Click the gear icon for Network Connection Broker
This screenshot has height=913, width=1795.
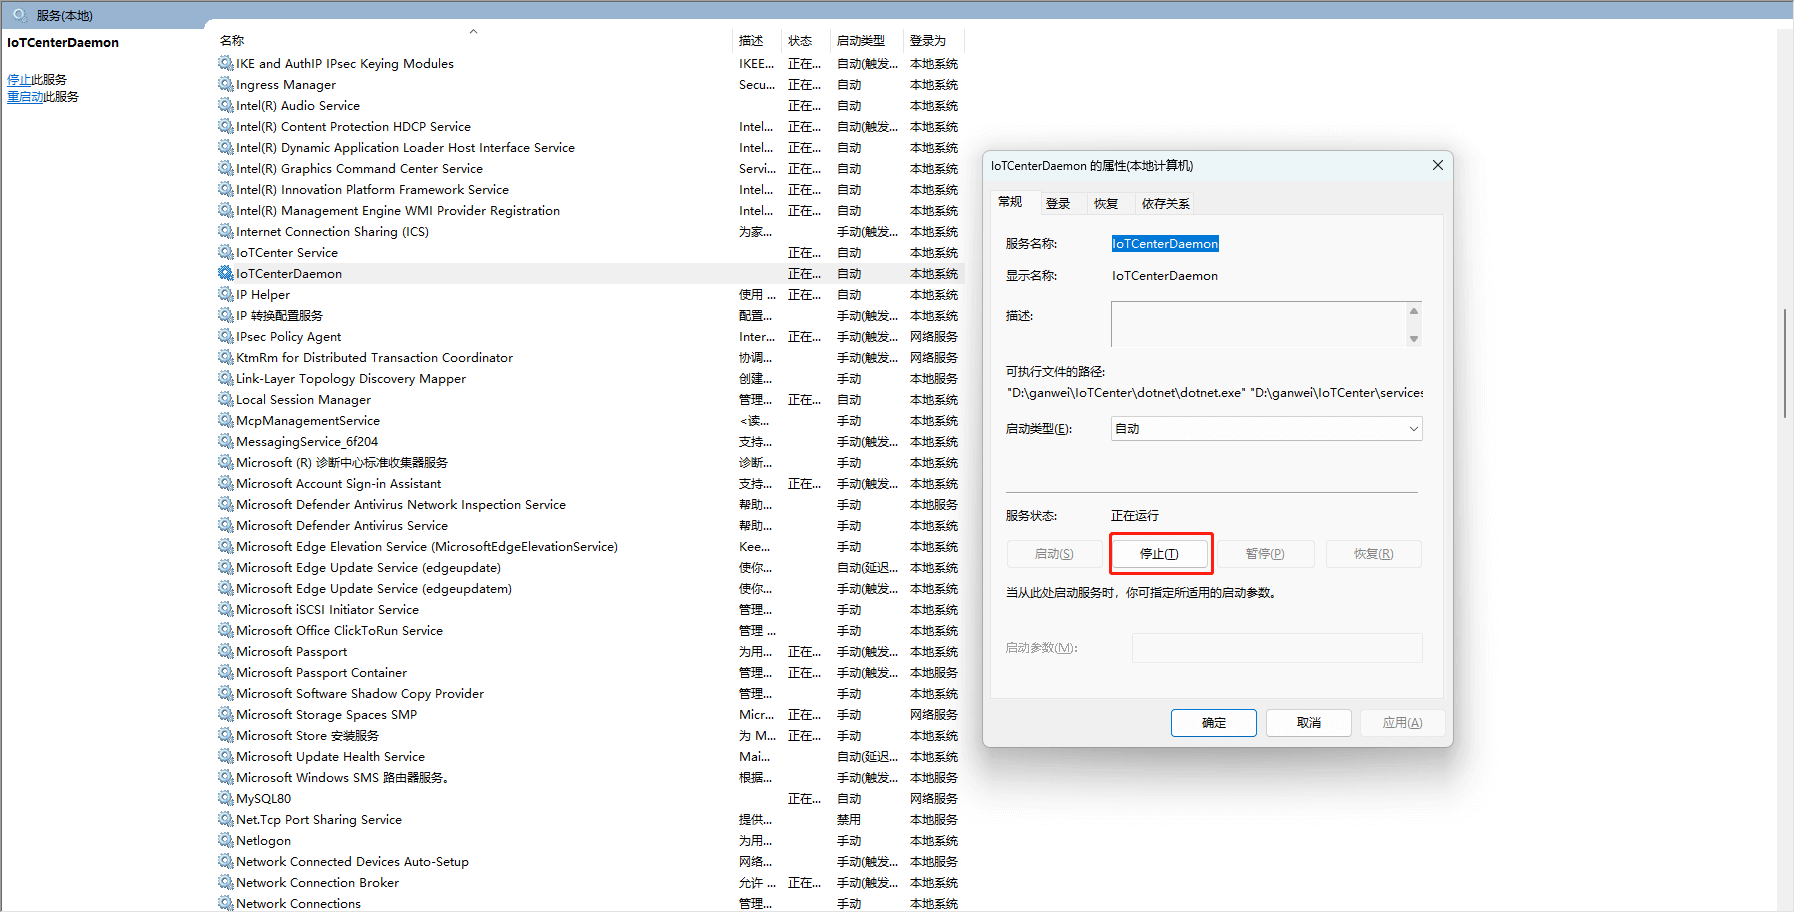226,882
